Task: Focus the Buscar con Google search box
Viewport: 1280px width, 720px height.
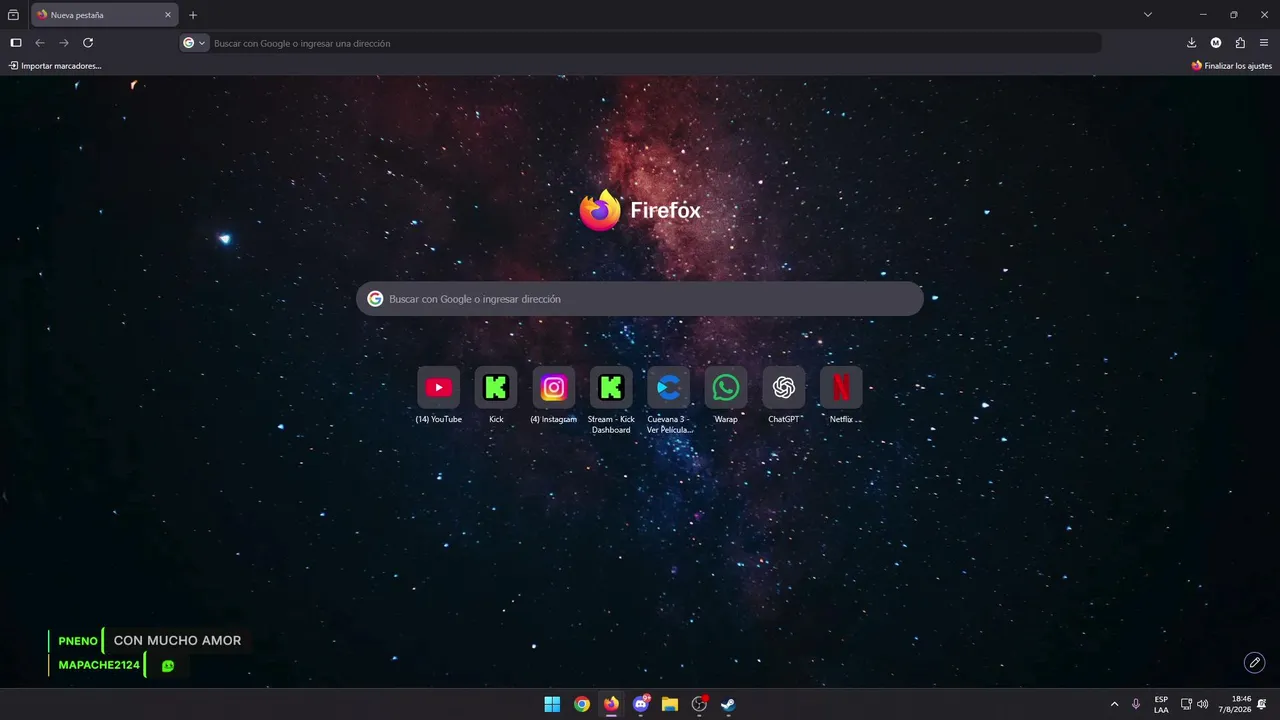Action: pos(640,299)
